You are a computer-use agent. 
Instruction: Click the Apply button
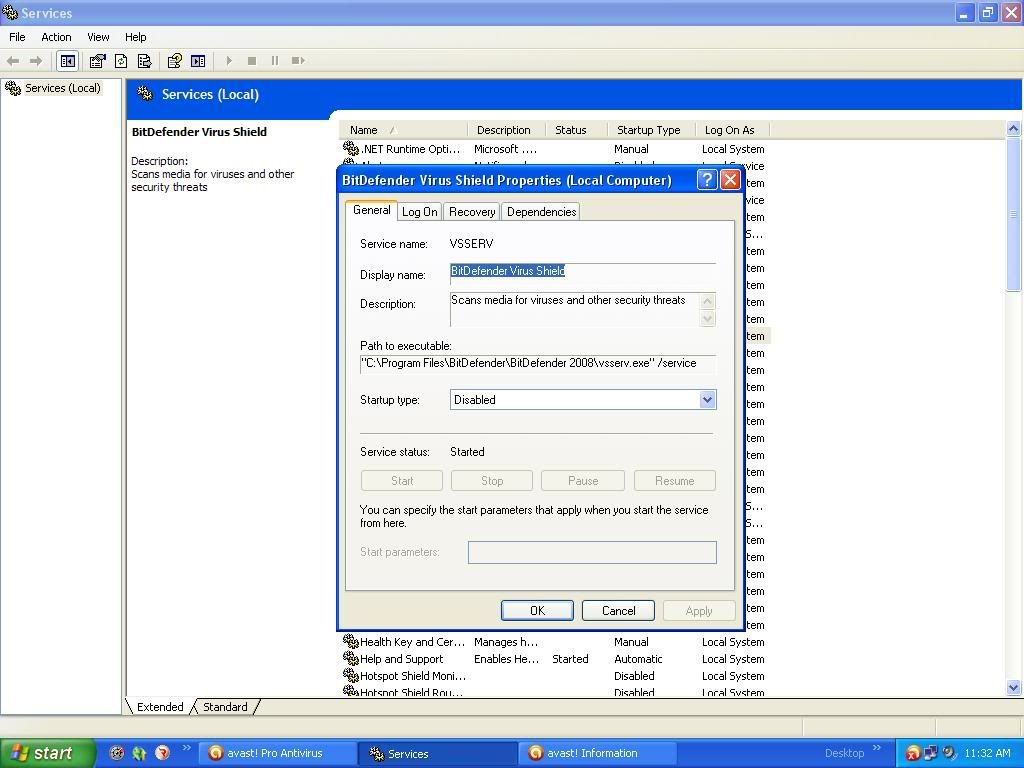coord(699,611)
